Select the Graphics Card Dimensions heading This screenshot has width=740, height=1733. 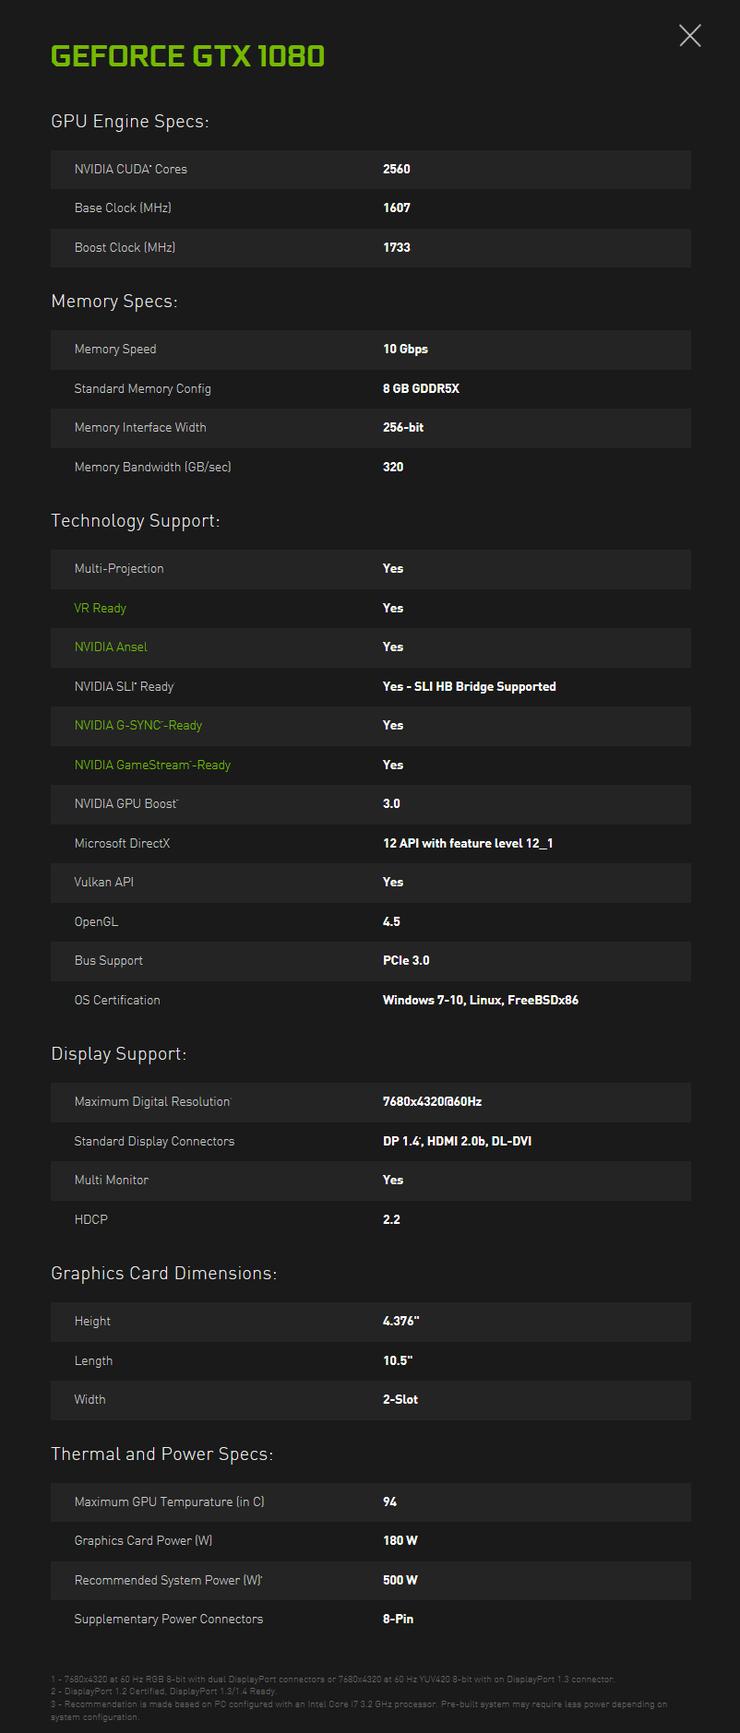tap(164, 1274)
